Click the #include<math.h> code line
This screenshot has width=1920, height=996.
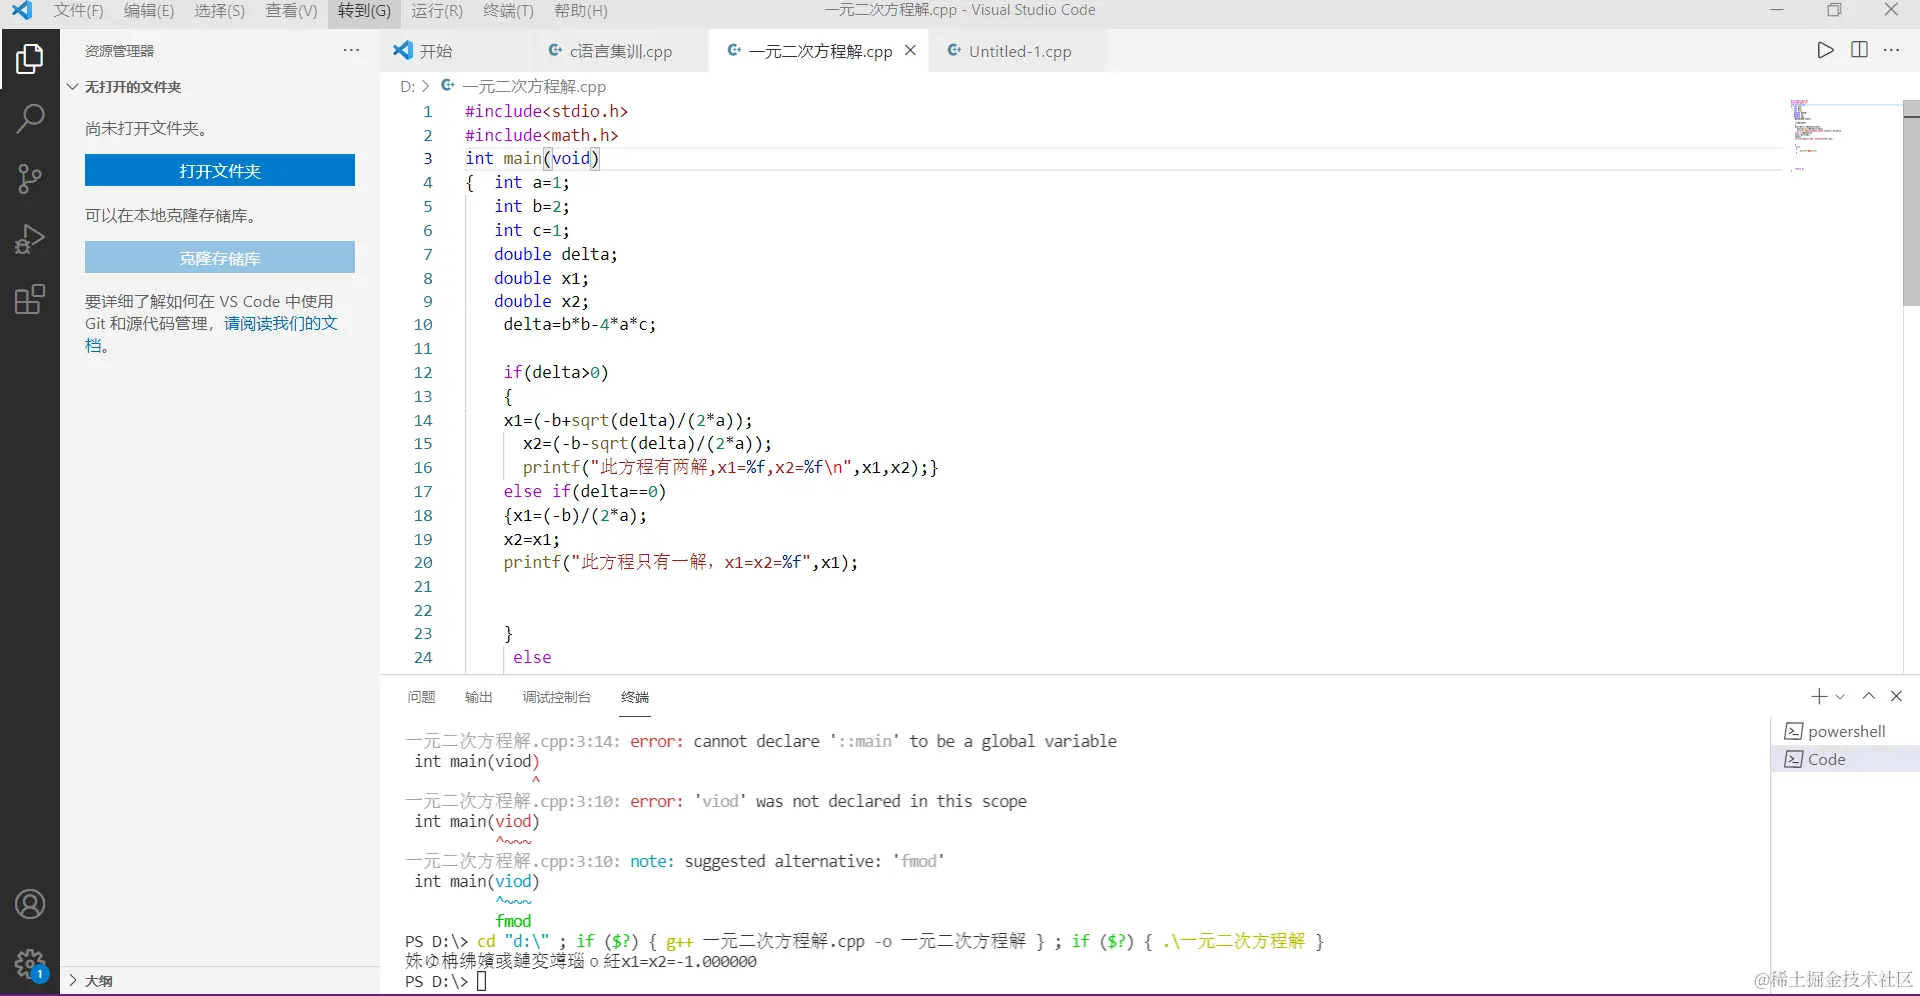(x=541, y=135)
